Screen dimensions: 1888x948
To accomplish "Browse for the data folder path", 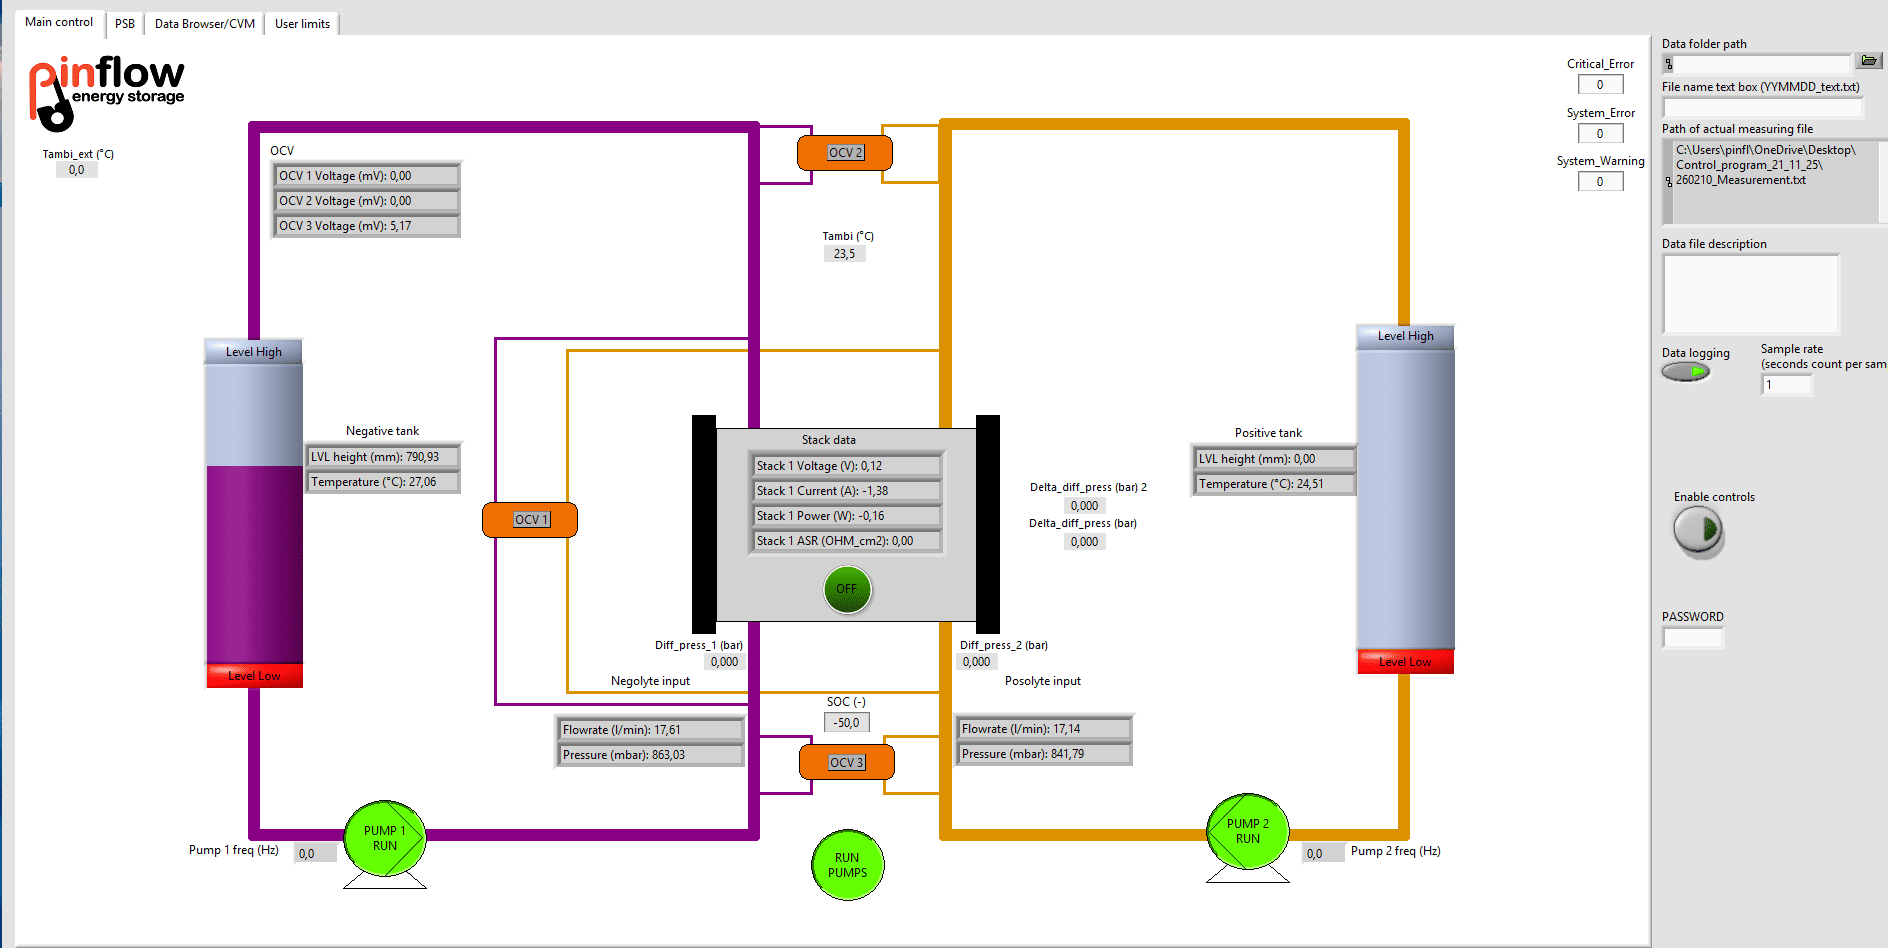I will [1868, 61].
